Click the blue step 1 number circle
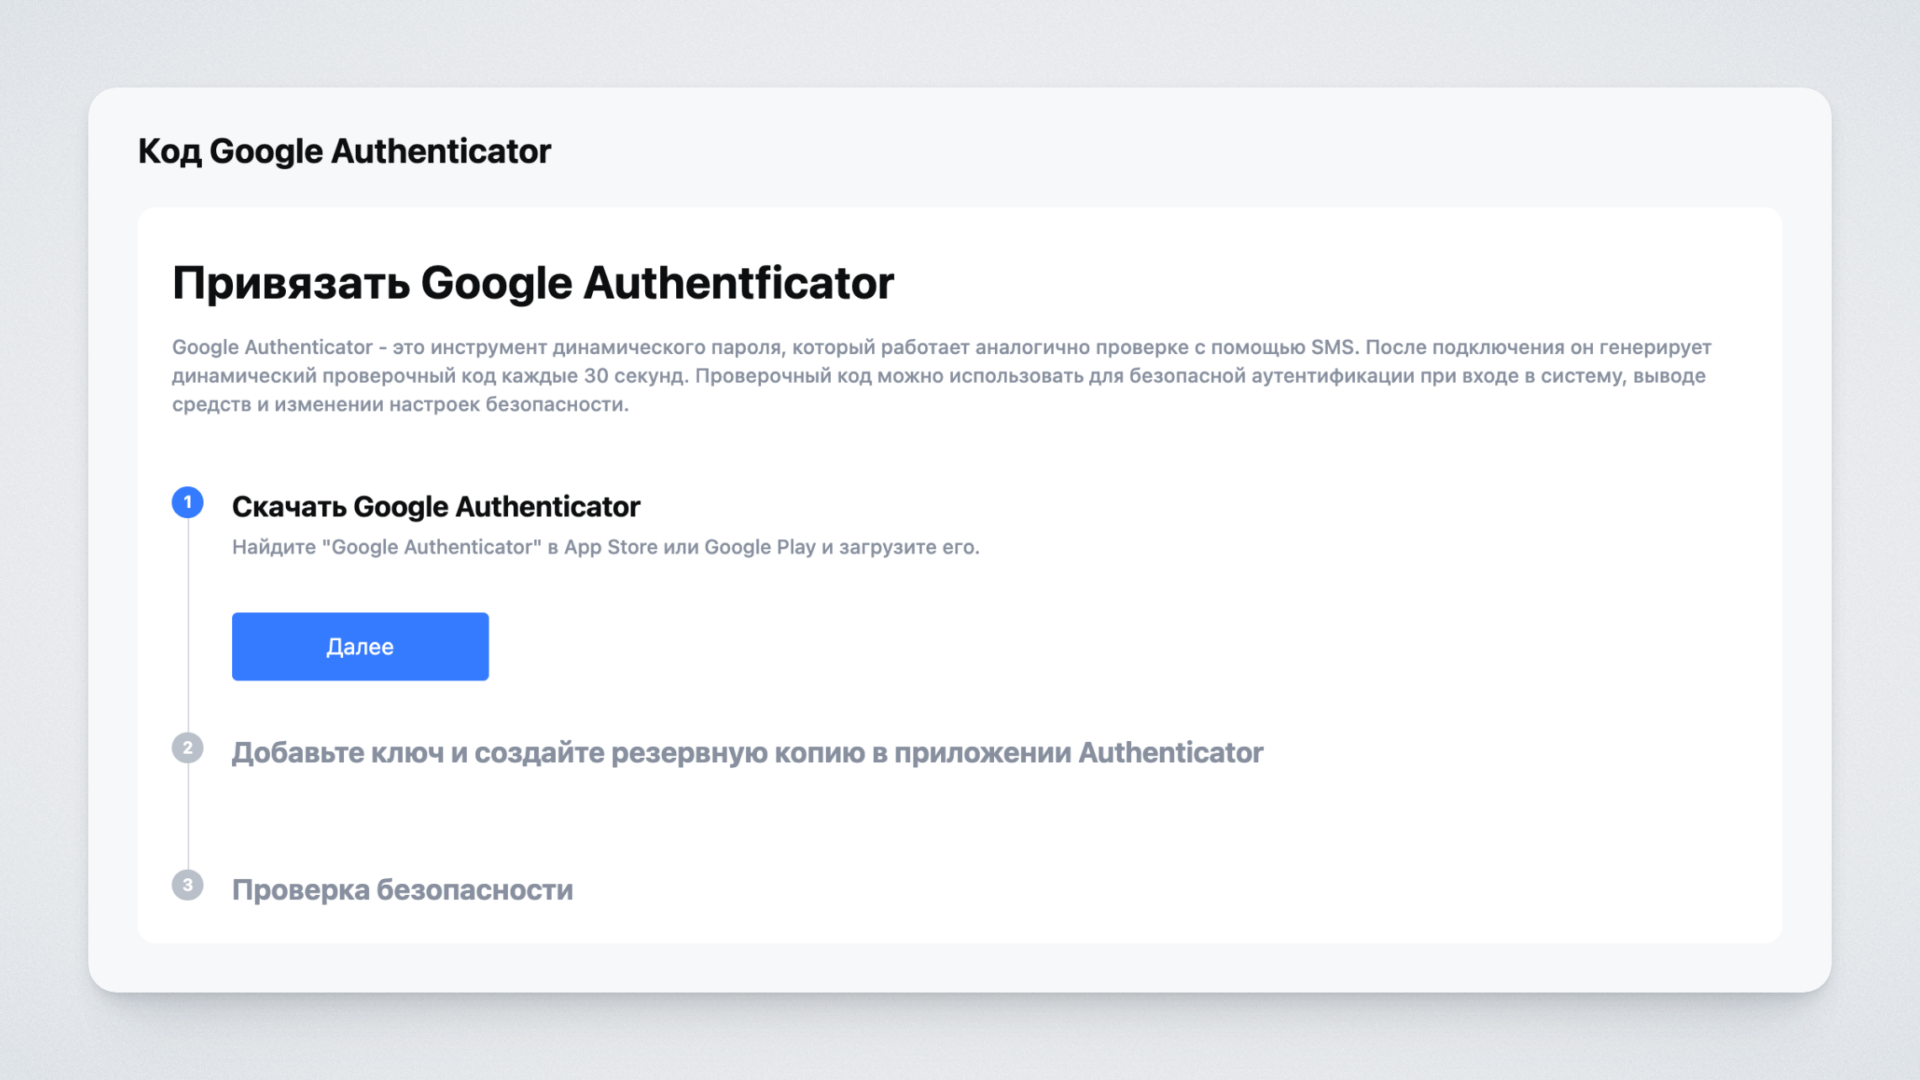The image size is (1920, 1080). (187, 502)
